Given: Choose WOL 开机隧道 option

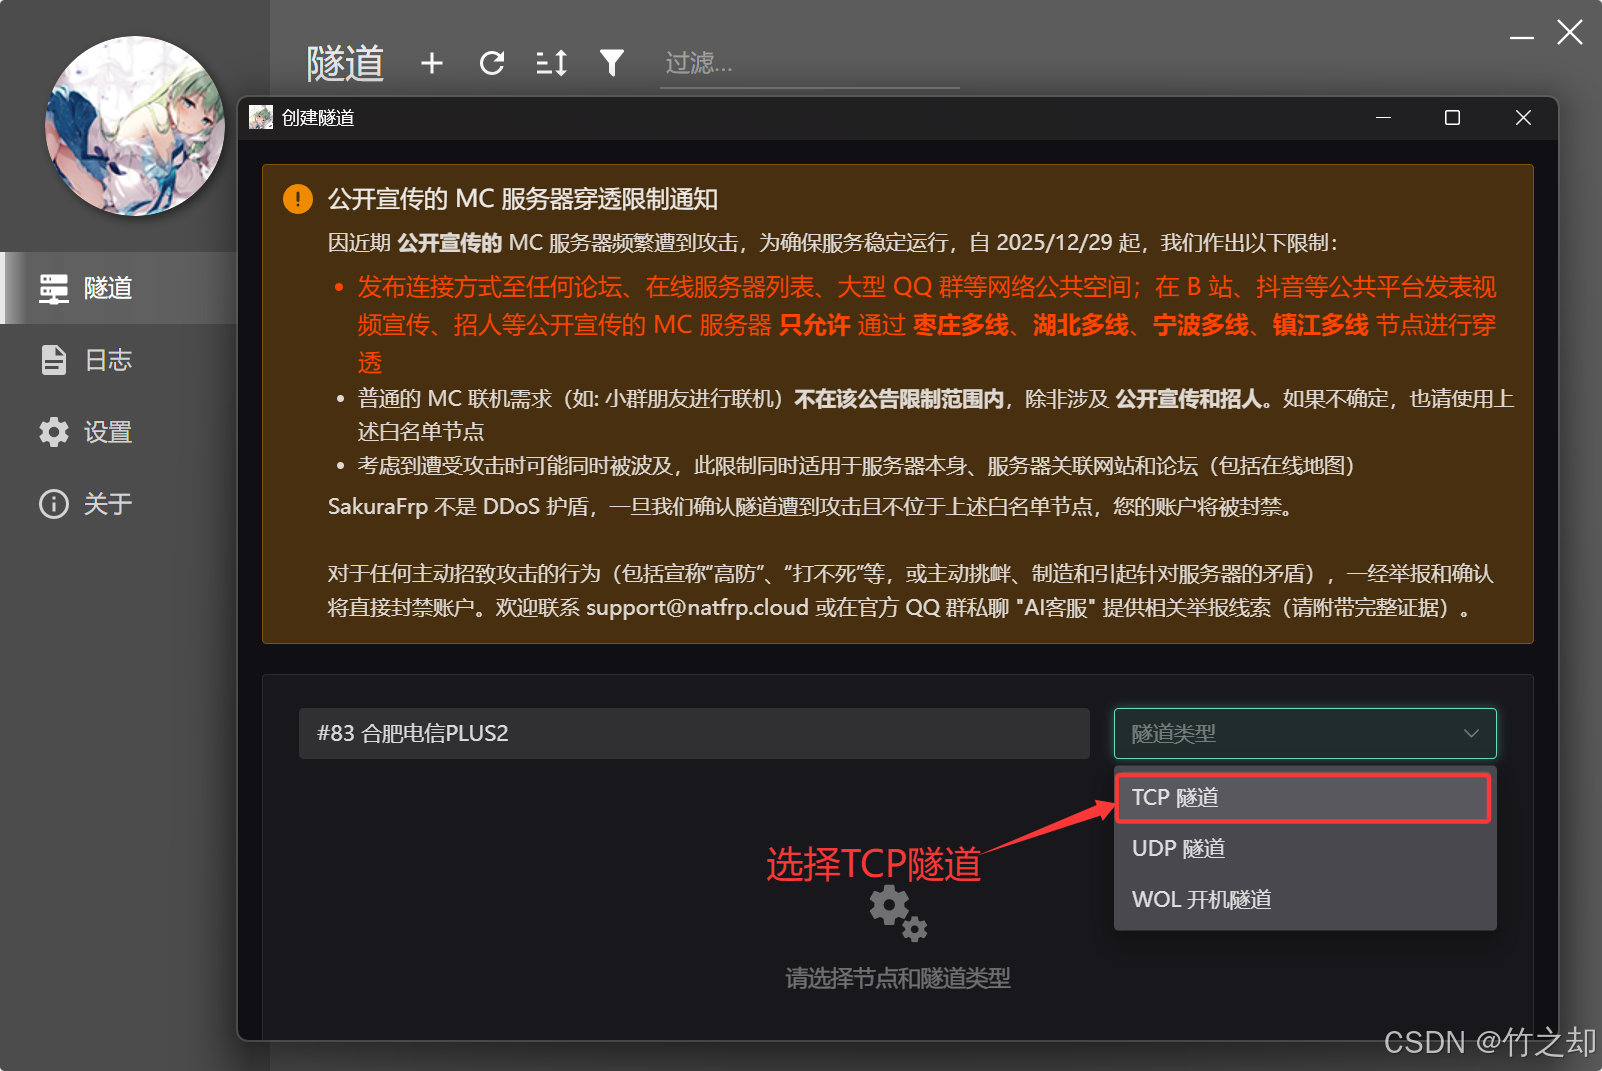Looking at the screenshot, I should pos(1302,899).
